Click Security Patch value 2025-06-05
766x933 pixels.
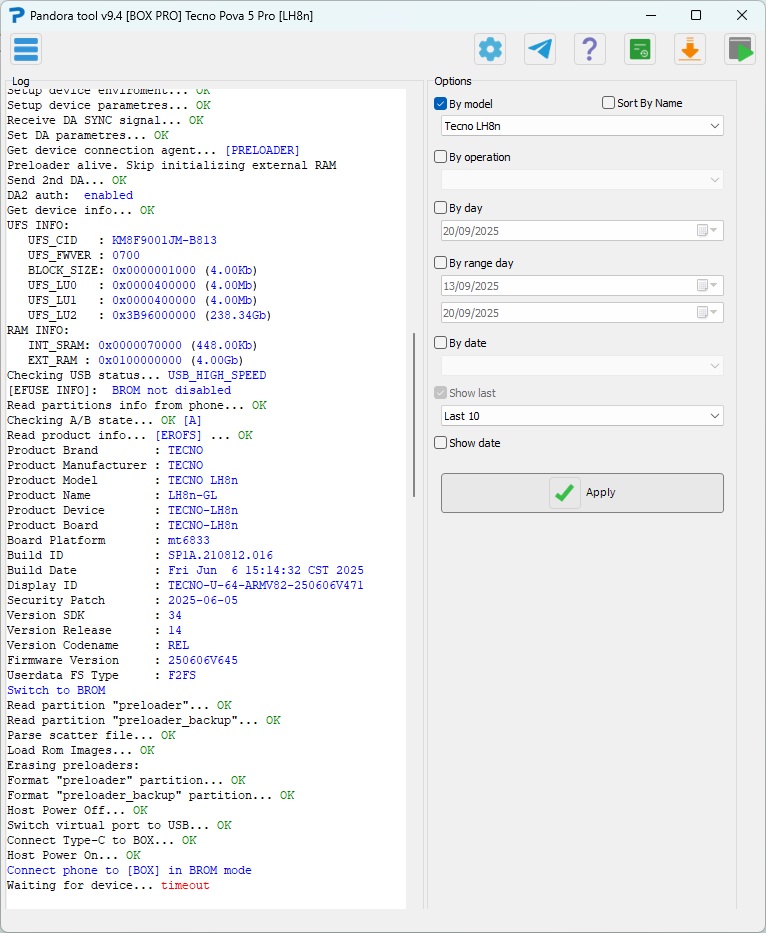(203, 600)
